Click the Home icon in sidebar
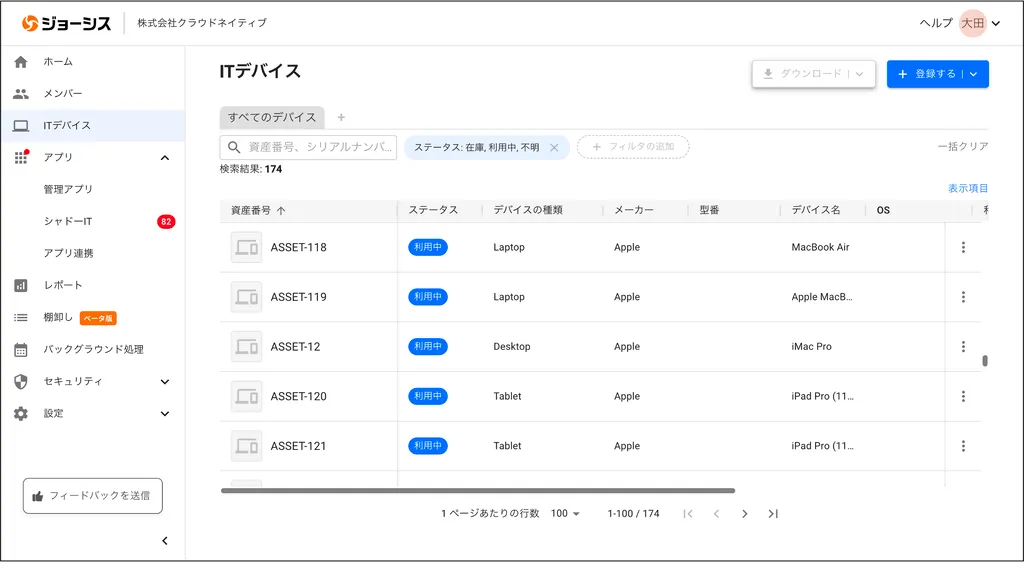 click(x=21, y=62)
